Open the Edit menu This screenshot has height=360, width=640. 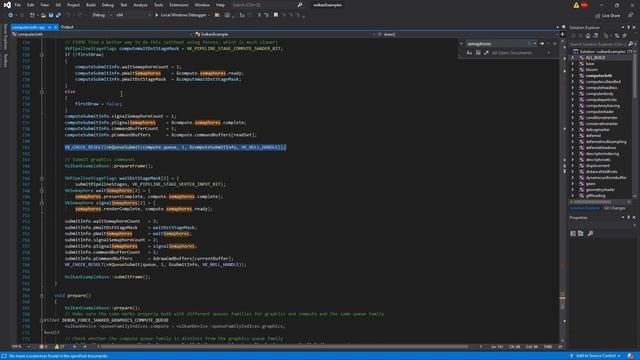pyautogui.click(x=31, y=5)
